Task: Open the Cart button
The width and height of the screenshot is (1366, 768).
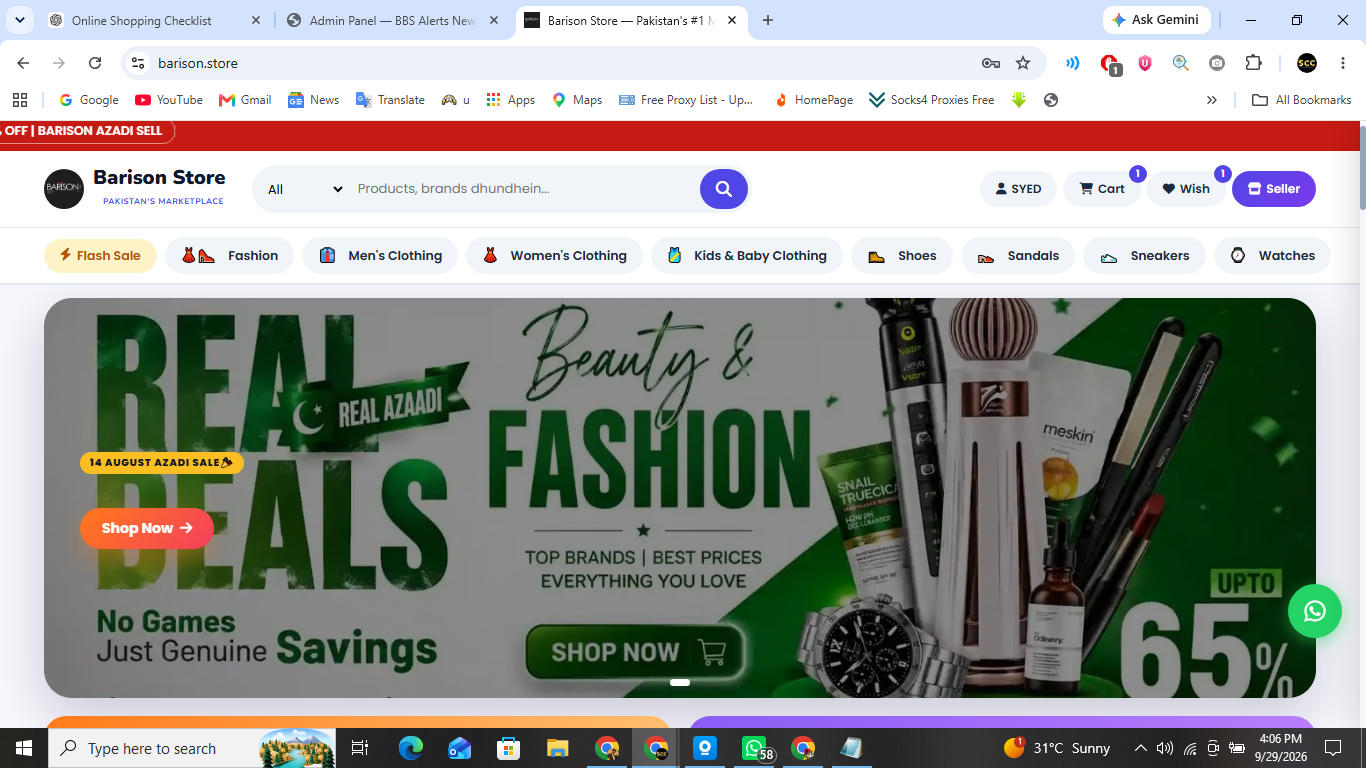Action: tap(1101, 189)
